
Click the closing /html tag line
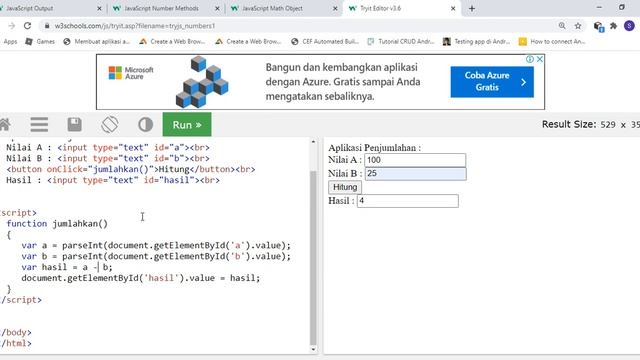tap(16, 343)
